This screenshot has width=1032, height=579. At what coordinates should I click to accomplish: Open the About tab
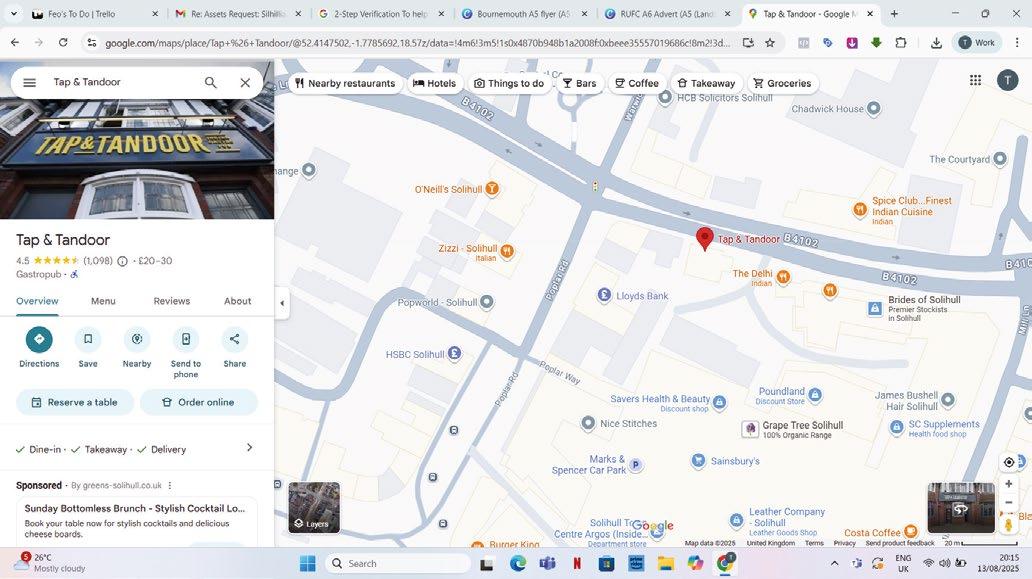pyautogui.click(x=238, y=301)
